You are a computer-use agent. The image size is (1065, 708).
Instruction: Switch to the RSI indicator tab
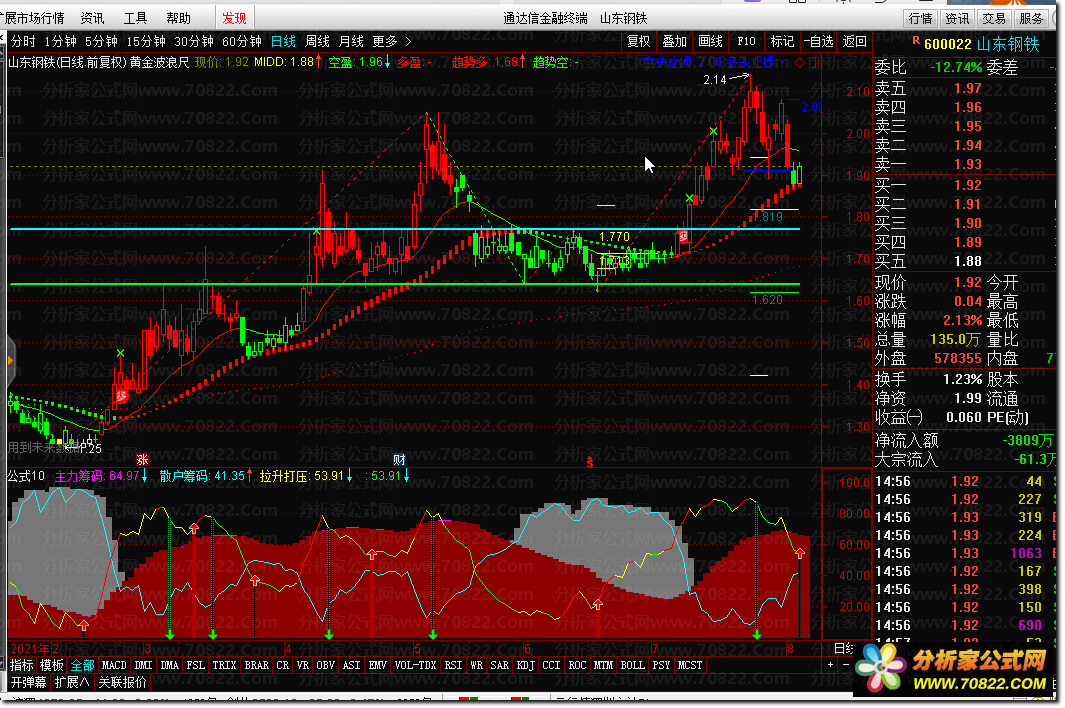coord(453,665)
